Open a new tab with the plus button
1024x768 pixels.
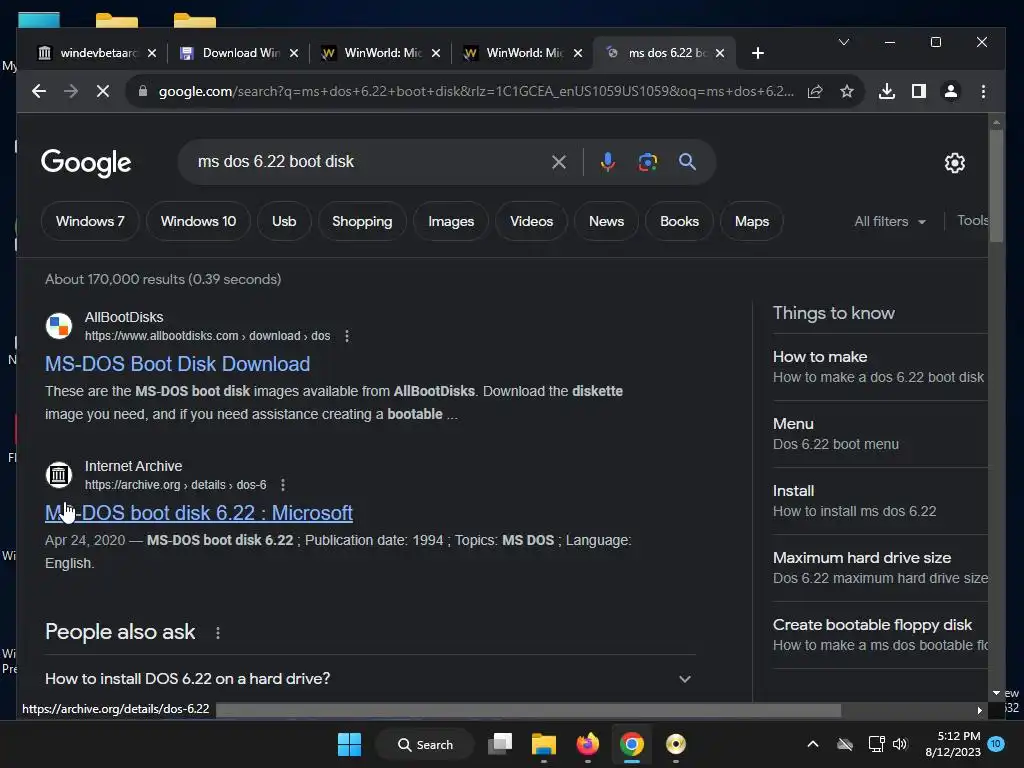click(x=758, y=53)
